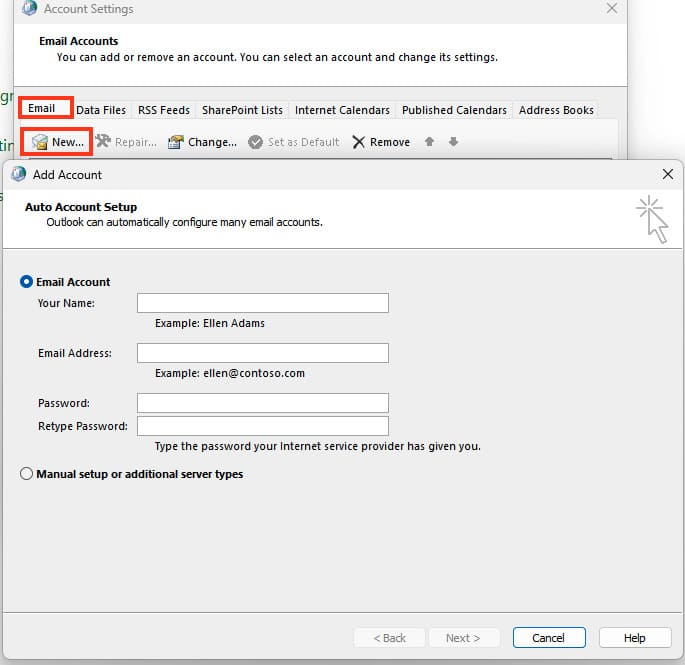Image resolution: width=685 pixels, height=665 pixels.
Task: Click the New email account icon
Action: tap(40, 142)
